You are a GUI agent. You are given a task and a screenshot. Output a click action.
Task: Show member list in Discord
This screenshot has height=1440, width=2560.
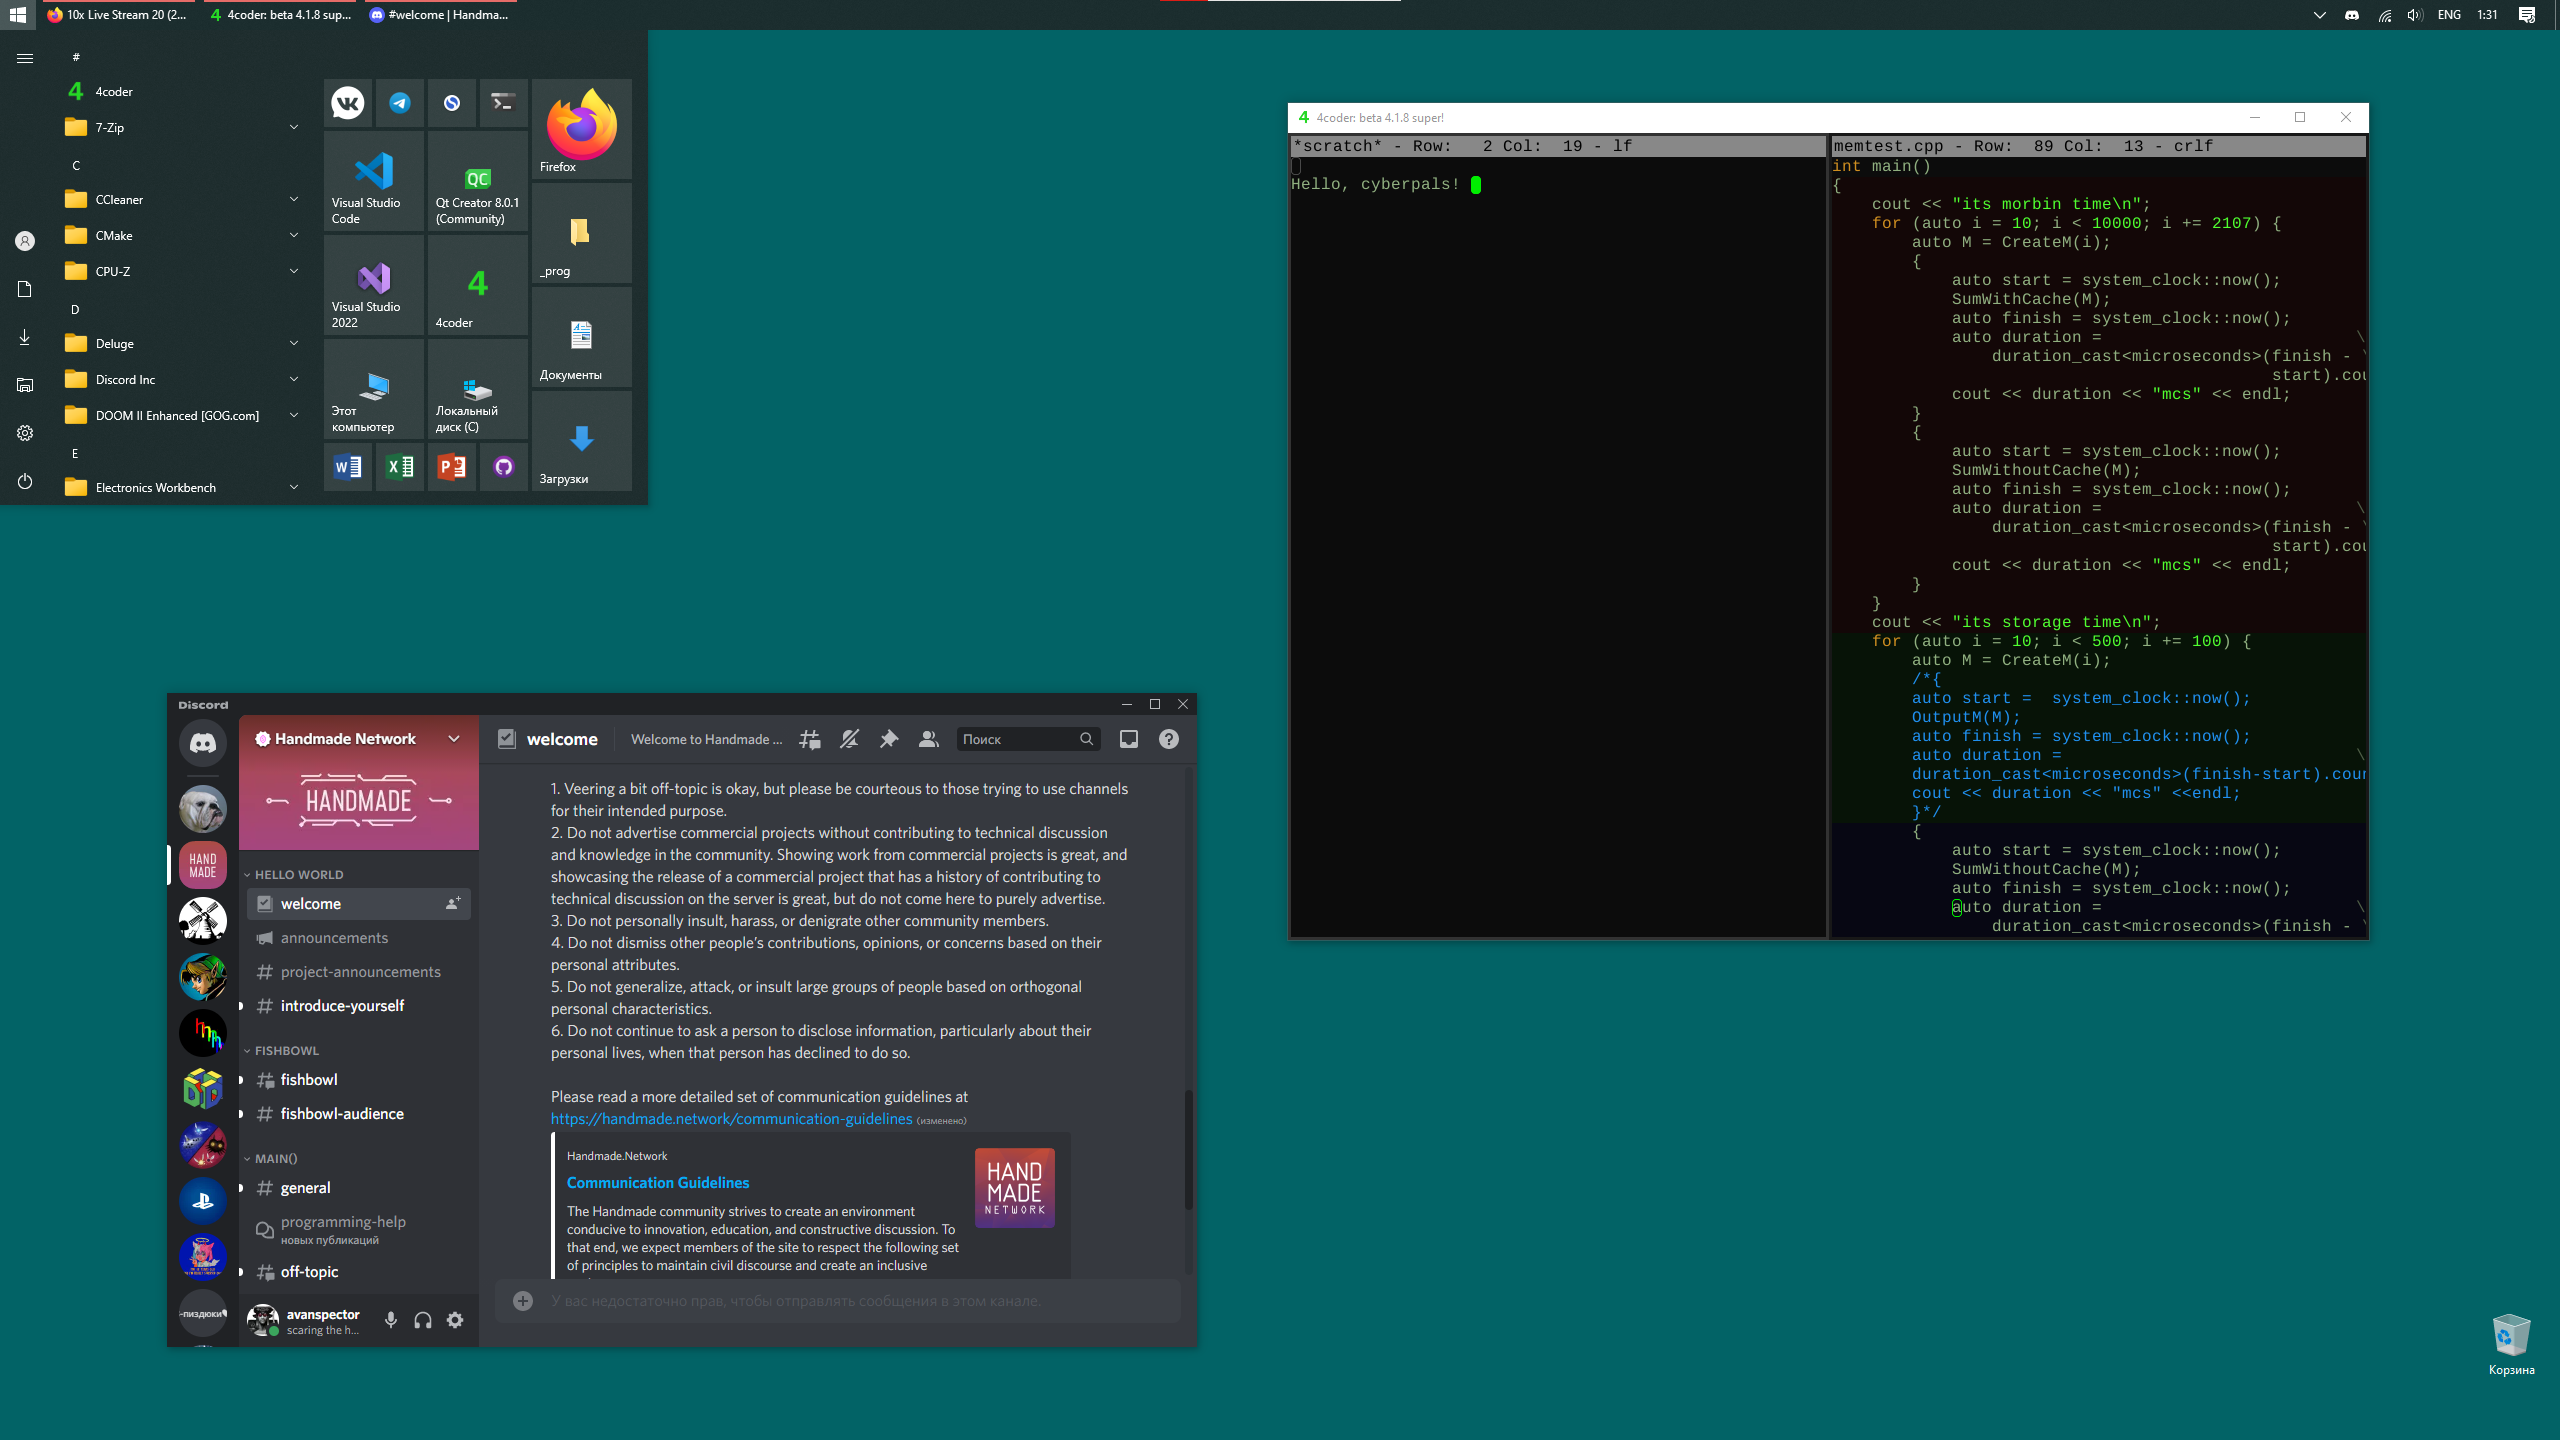[928, 739]
